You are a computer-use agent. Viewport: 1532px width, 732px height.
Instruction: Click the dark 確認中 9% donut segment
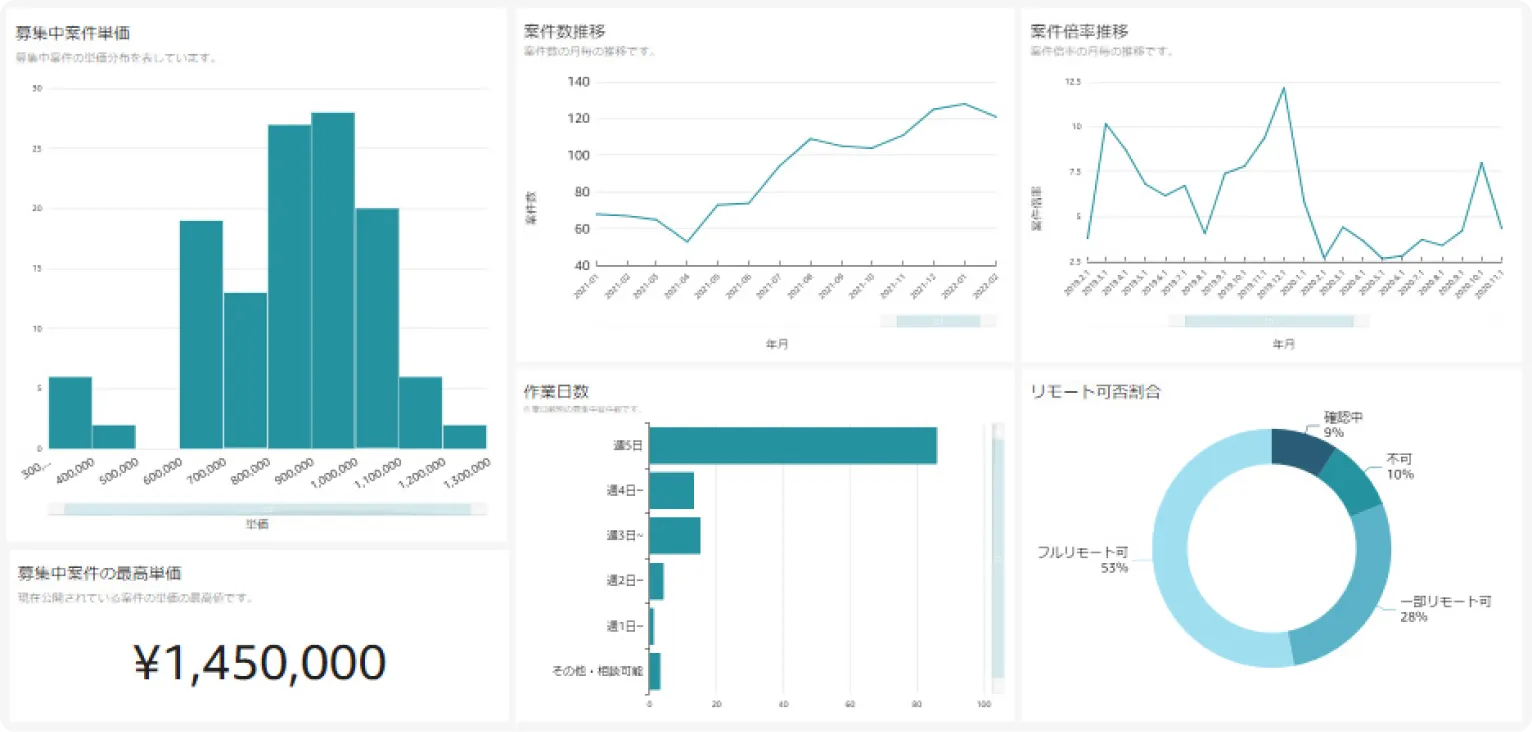tap(1300, 449)
